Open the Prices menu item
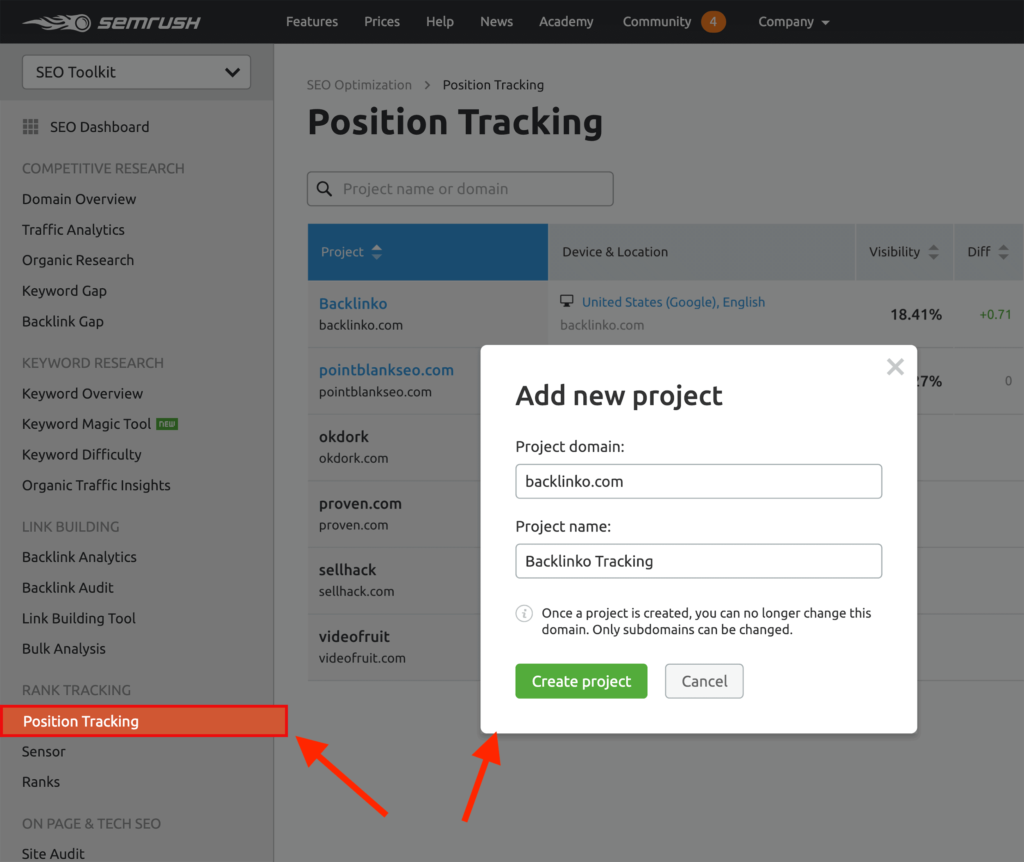The image size is (1024, 862). pos(382,22)
